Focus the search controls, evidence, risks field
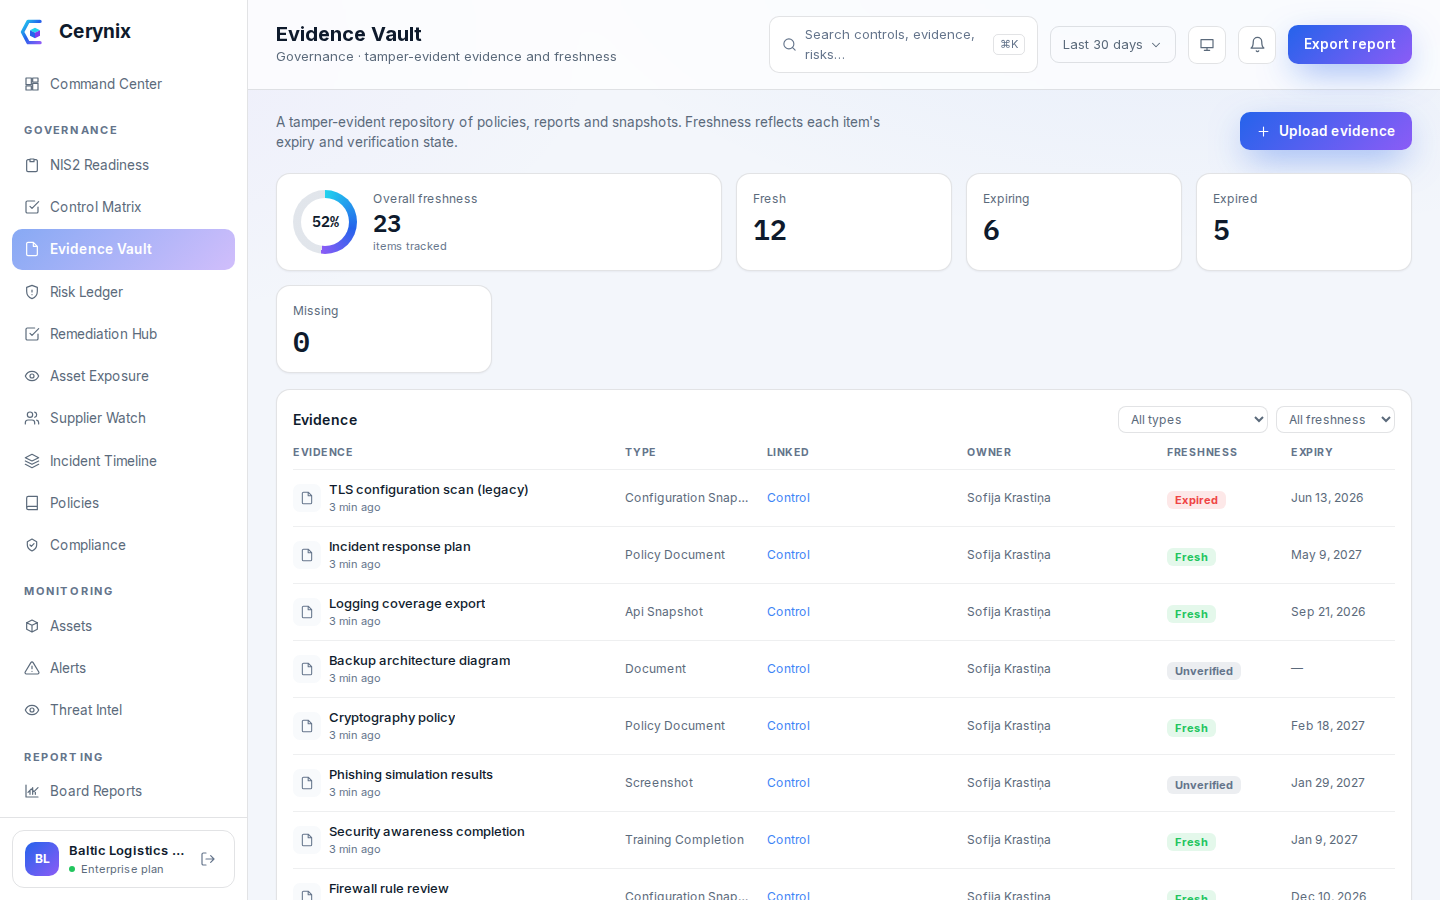This screenshot has height=900, width=1440. click(903, 44)
